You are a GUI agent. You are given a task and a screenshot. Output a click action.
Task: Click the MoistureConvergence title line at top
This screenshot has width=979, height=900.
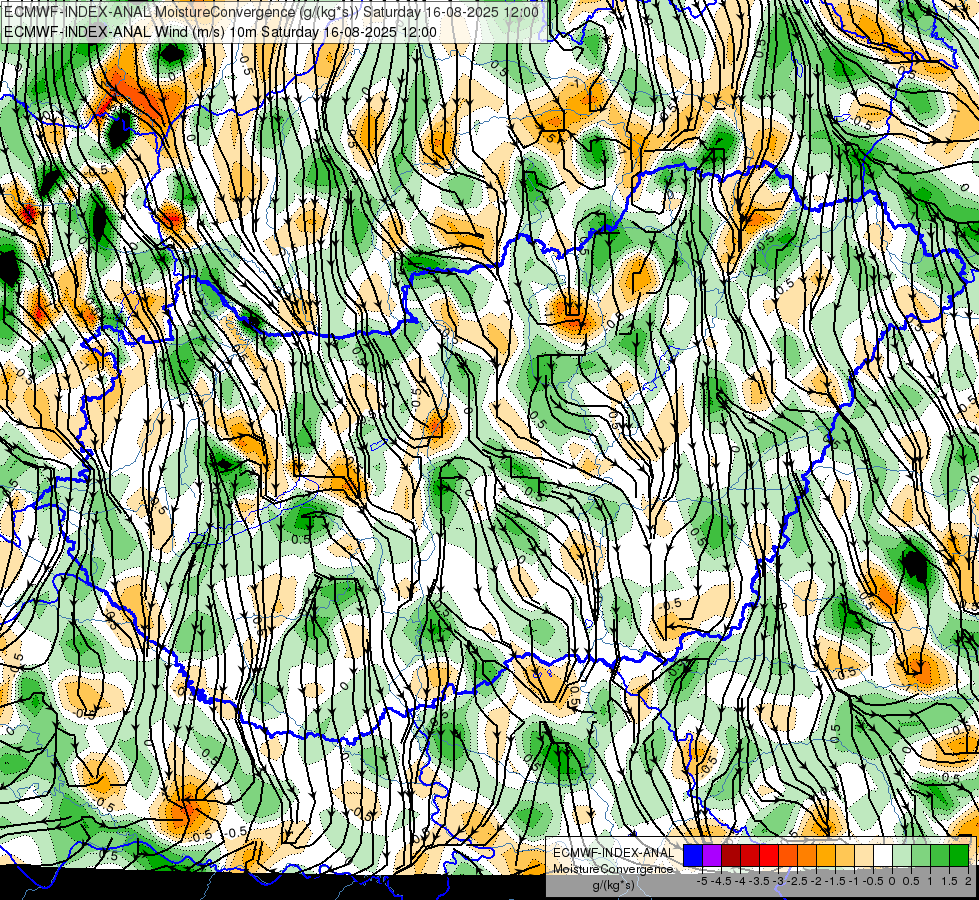(271, 12)
